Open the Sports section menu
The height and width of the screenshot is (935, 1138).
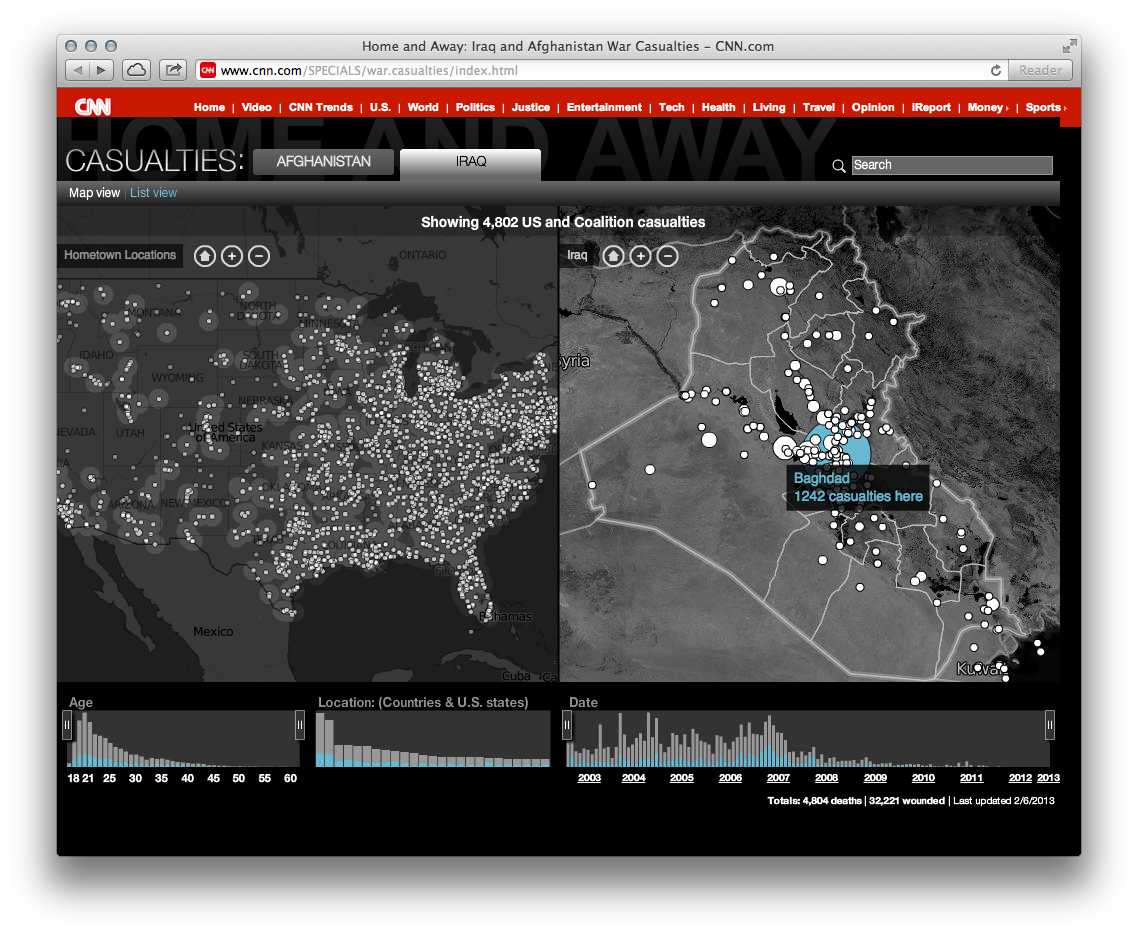(1044, 107)
